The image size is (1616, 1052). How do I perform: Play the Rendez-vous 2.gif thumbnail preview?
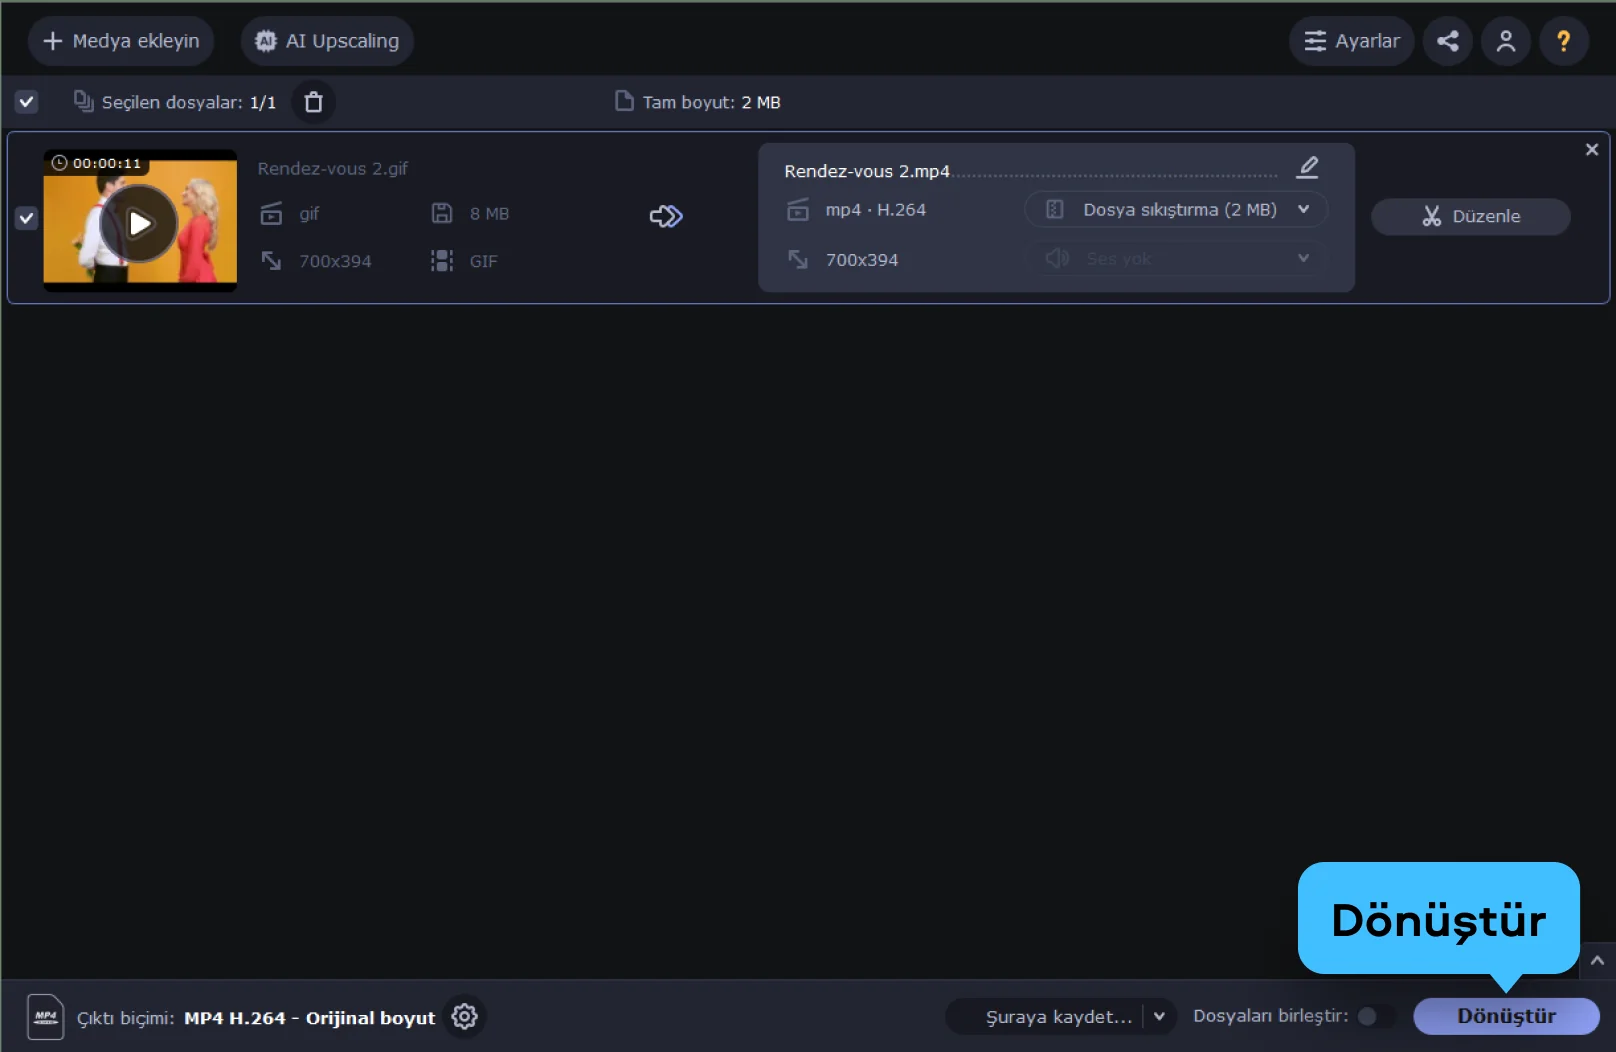[140, 223]
